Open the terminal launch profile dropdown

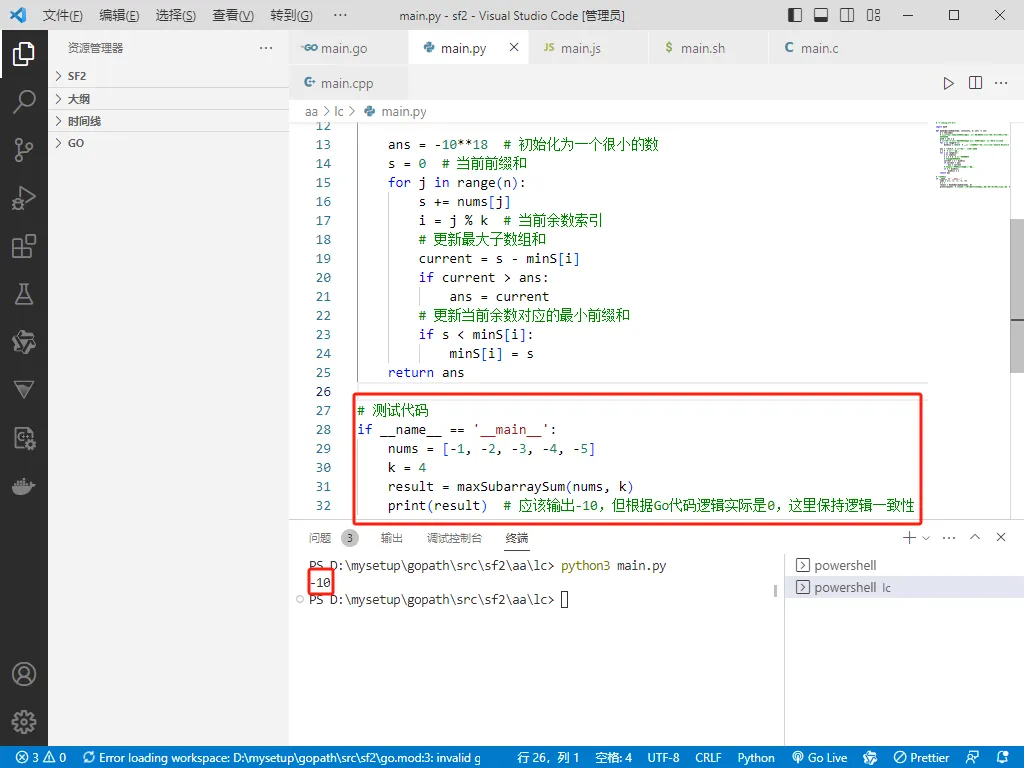click(x=926, y=537)
